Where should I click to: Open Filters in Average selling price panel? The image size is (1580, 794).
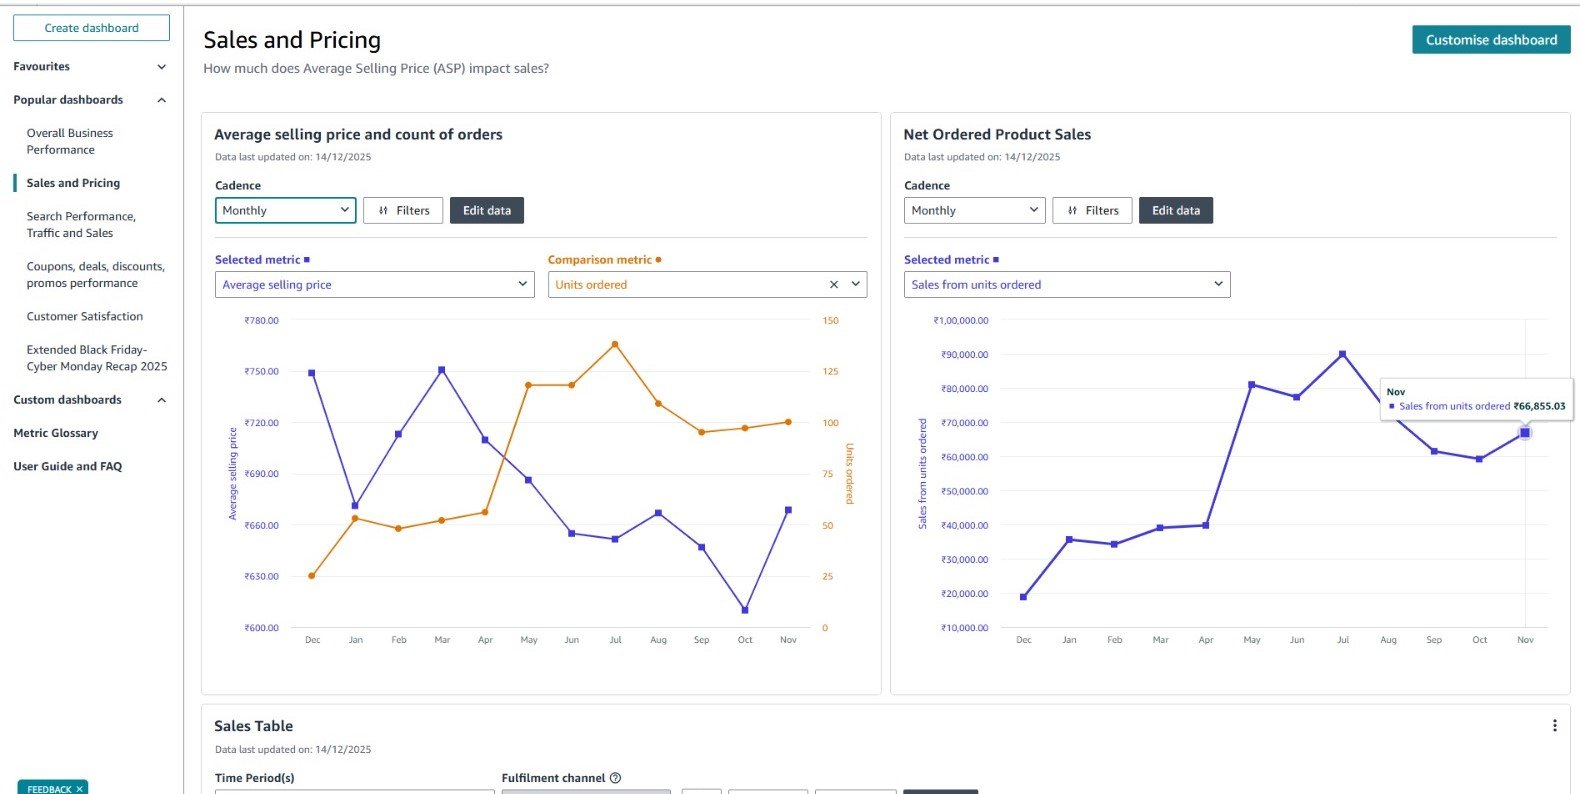click(x=403, y=211)
